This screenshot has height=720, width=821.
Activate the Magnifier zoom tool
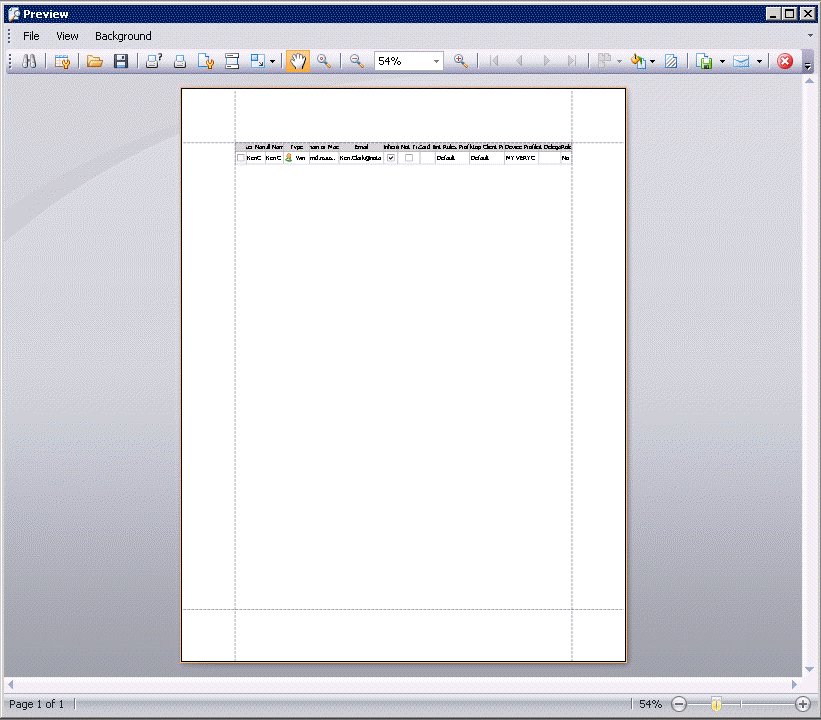pyautogui.click(x=324, y=61)
